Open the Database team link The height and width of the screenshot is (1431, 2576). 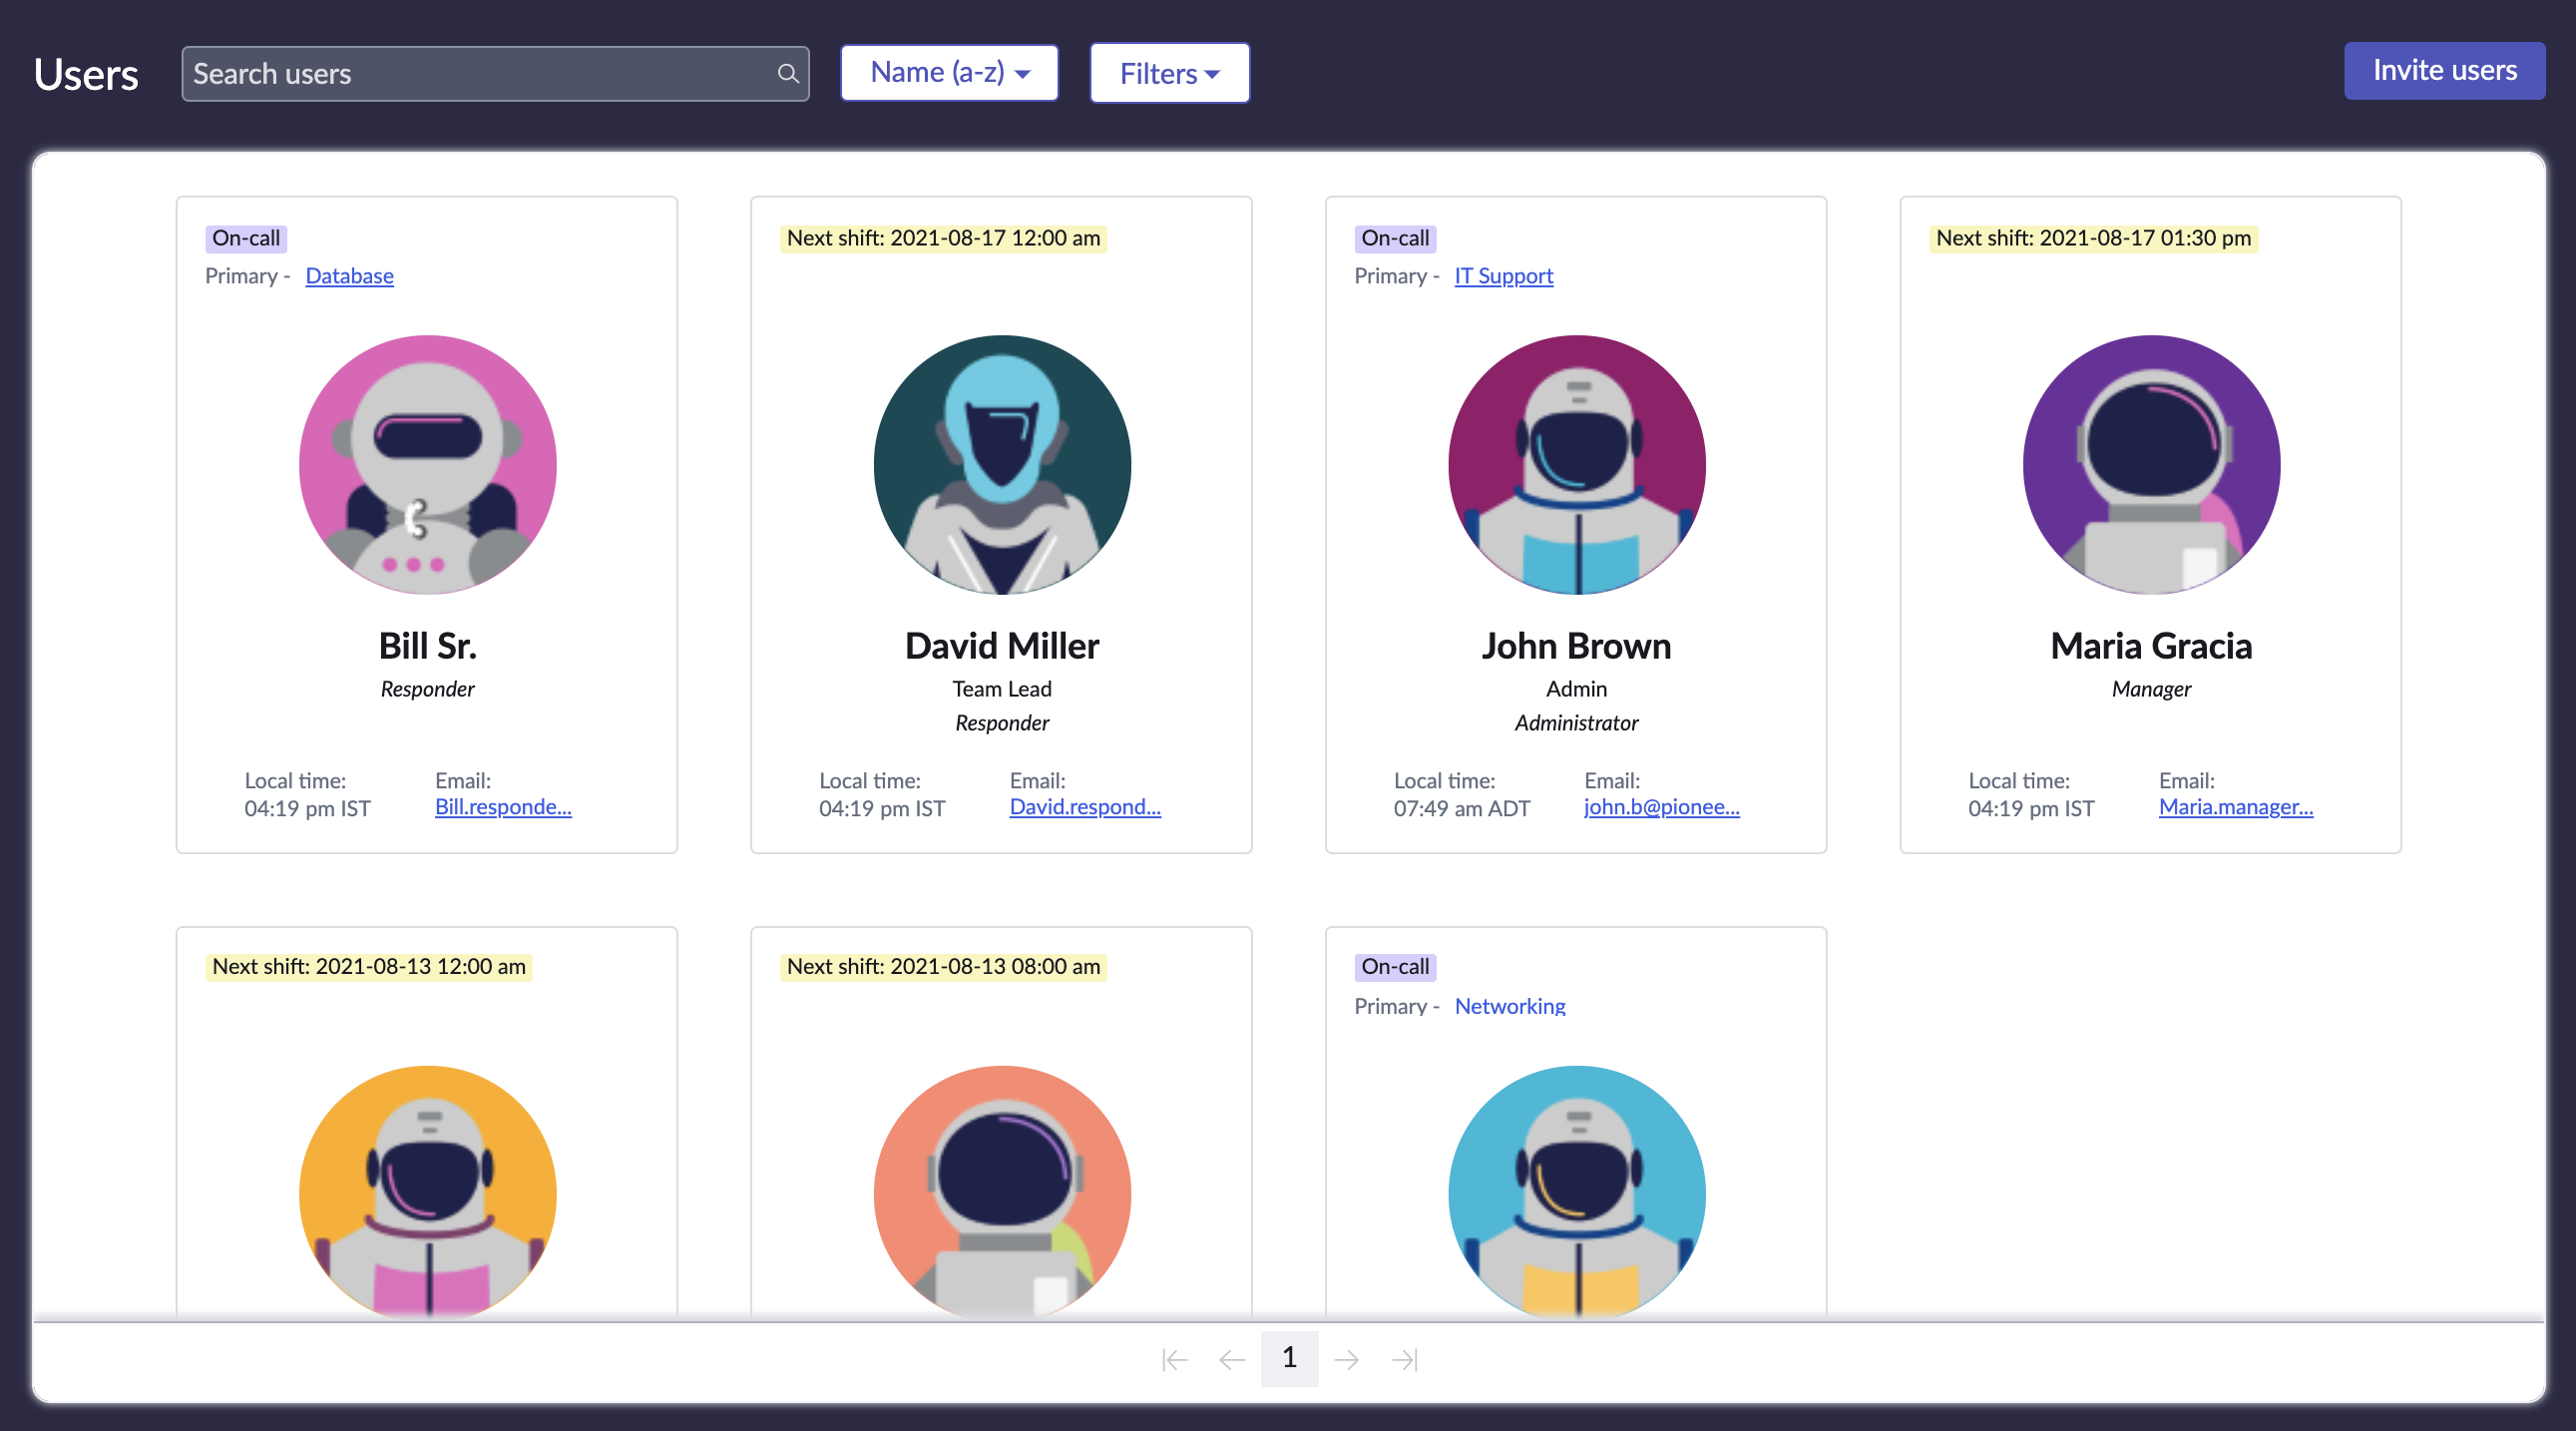click(349, 276)
